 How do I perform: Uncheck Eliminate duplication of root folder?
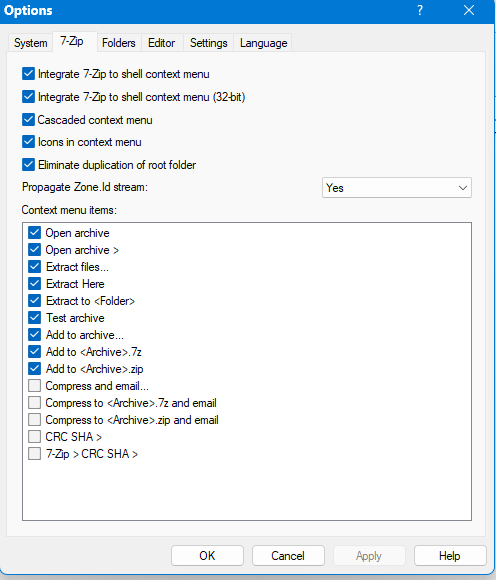click(28, 165)
